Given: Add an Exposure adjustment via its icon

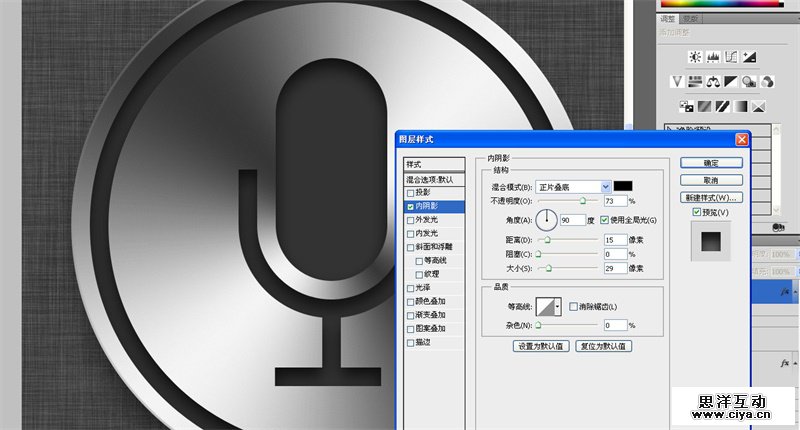Looking at the screenshot, I should (751, 57).
